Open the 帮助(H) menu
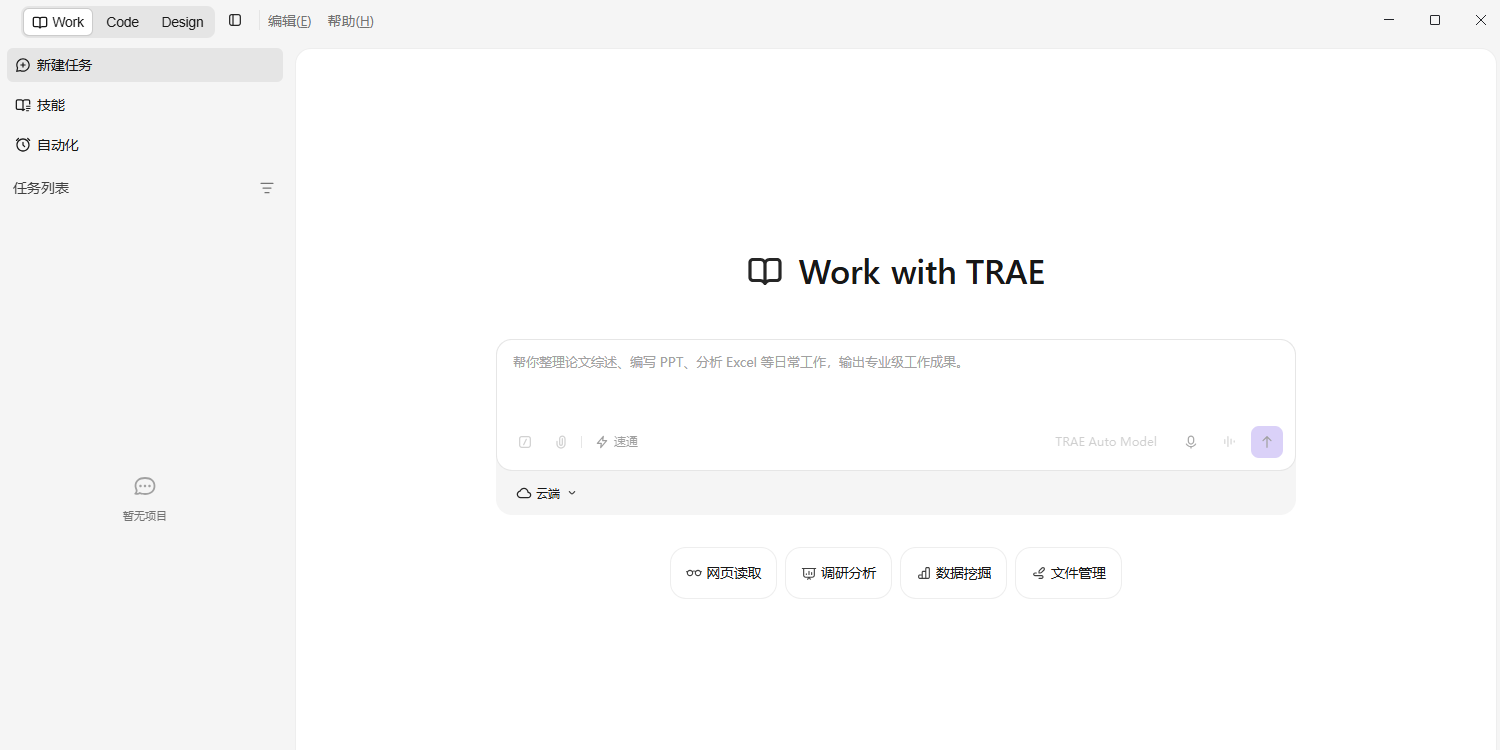This screenshot has width=1500, height=750. click(x=350, y=21)
